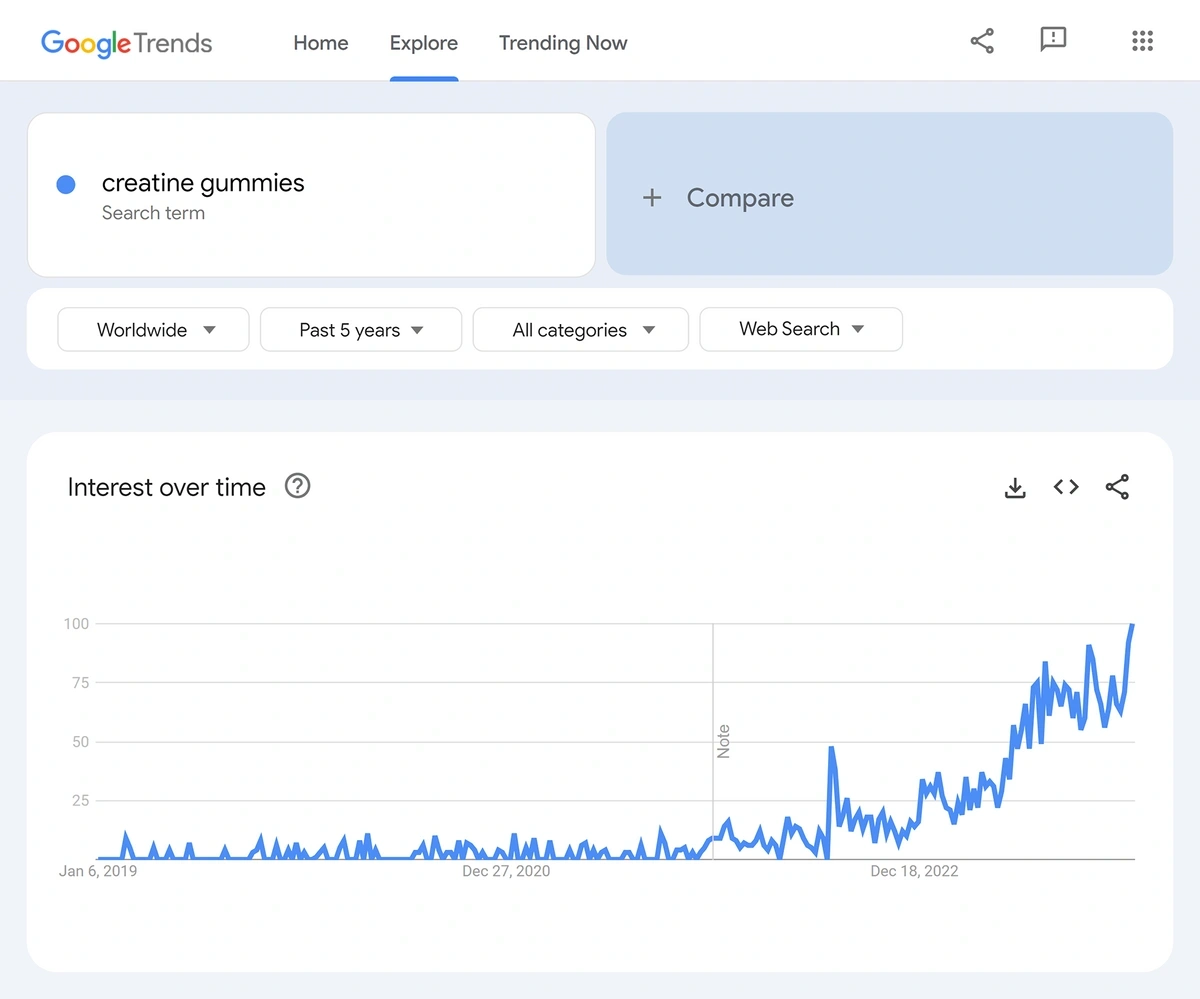Viewport: 1200px width, 999px height.
Task: Select the Explore tab
Action: tap(424, 43)
